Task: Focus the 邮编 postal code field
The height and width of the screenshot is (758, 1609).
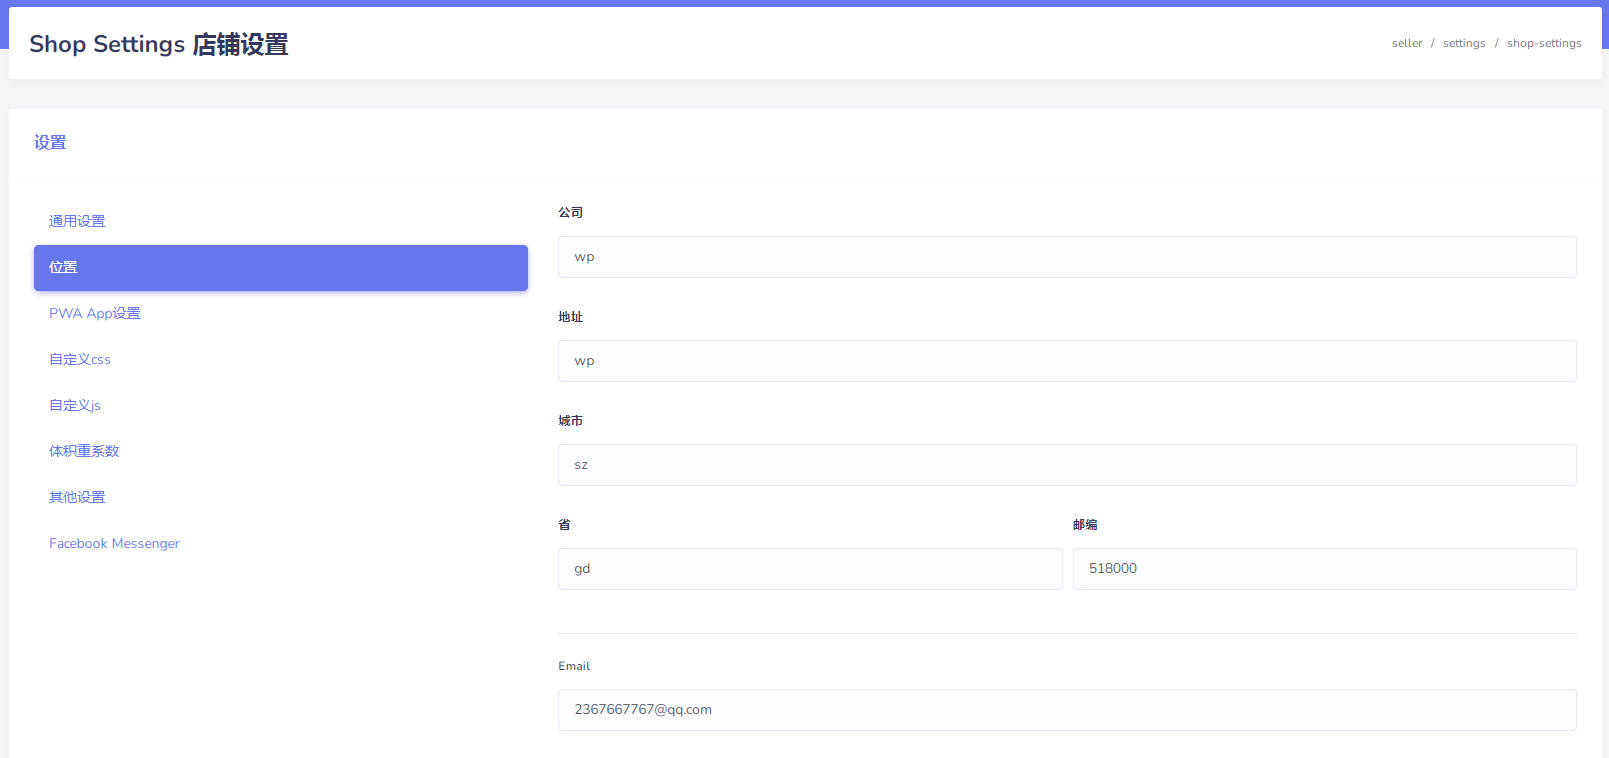Action: 1323,569
